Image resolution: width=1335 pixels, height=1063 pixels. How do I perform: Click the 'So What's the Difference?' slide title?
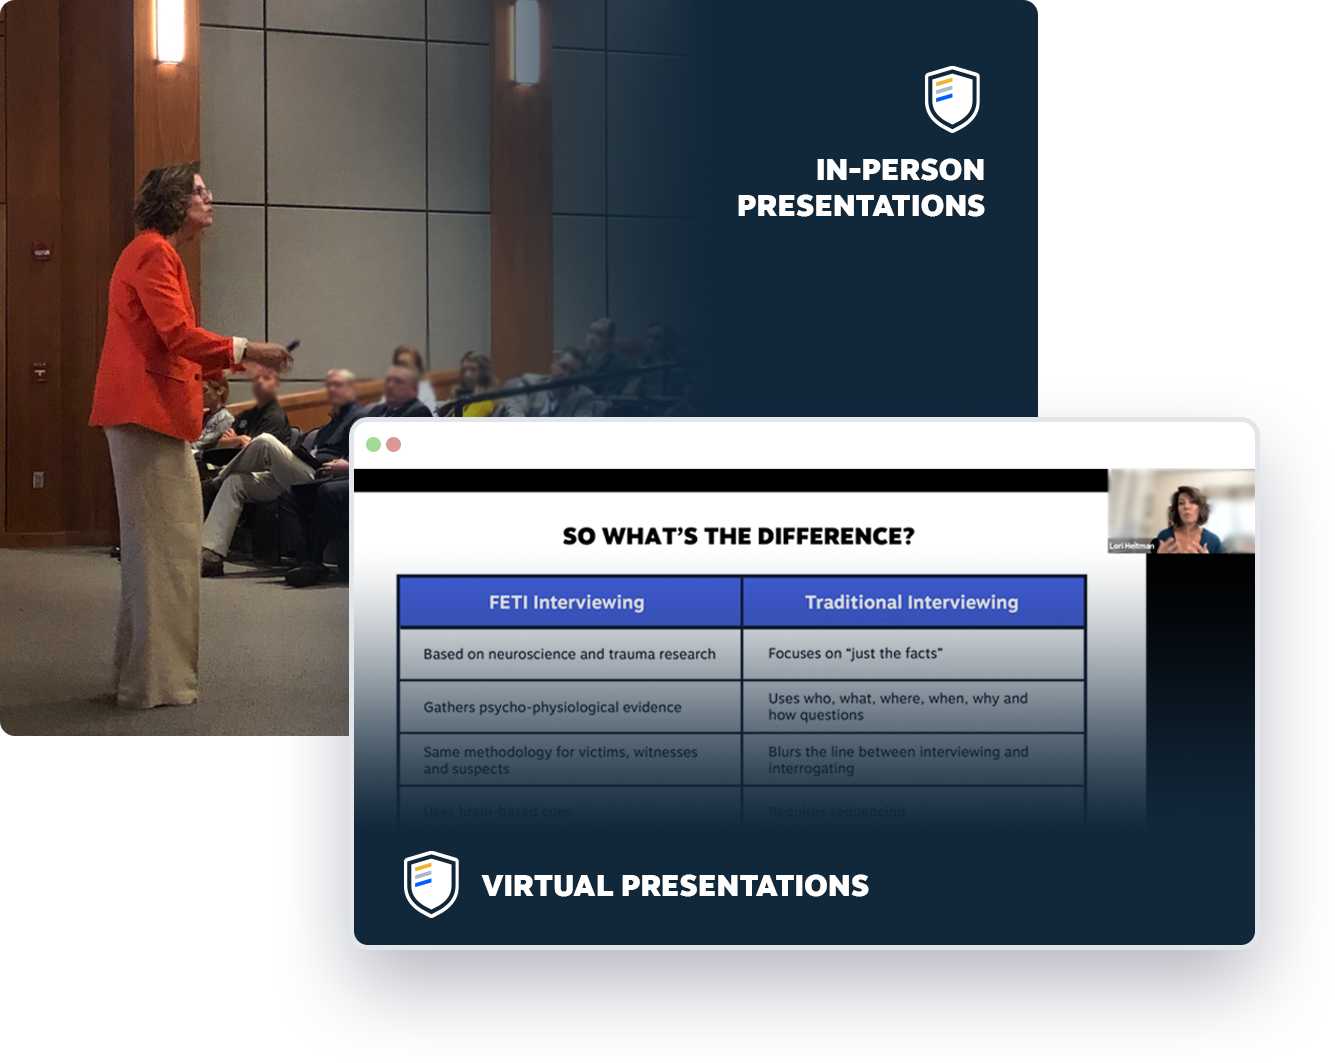pyautogui.click(x=738, y=536)
